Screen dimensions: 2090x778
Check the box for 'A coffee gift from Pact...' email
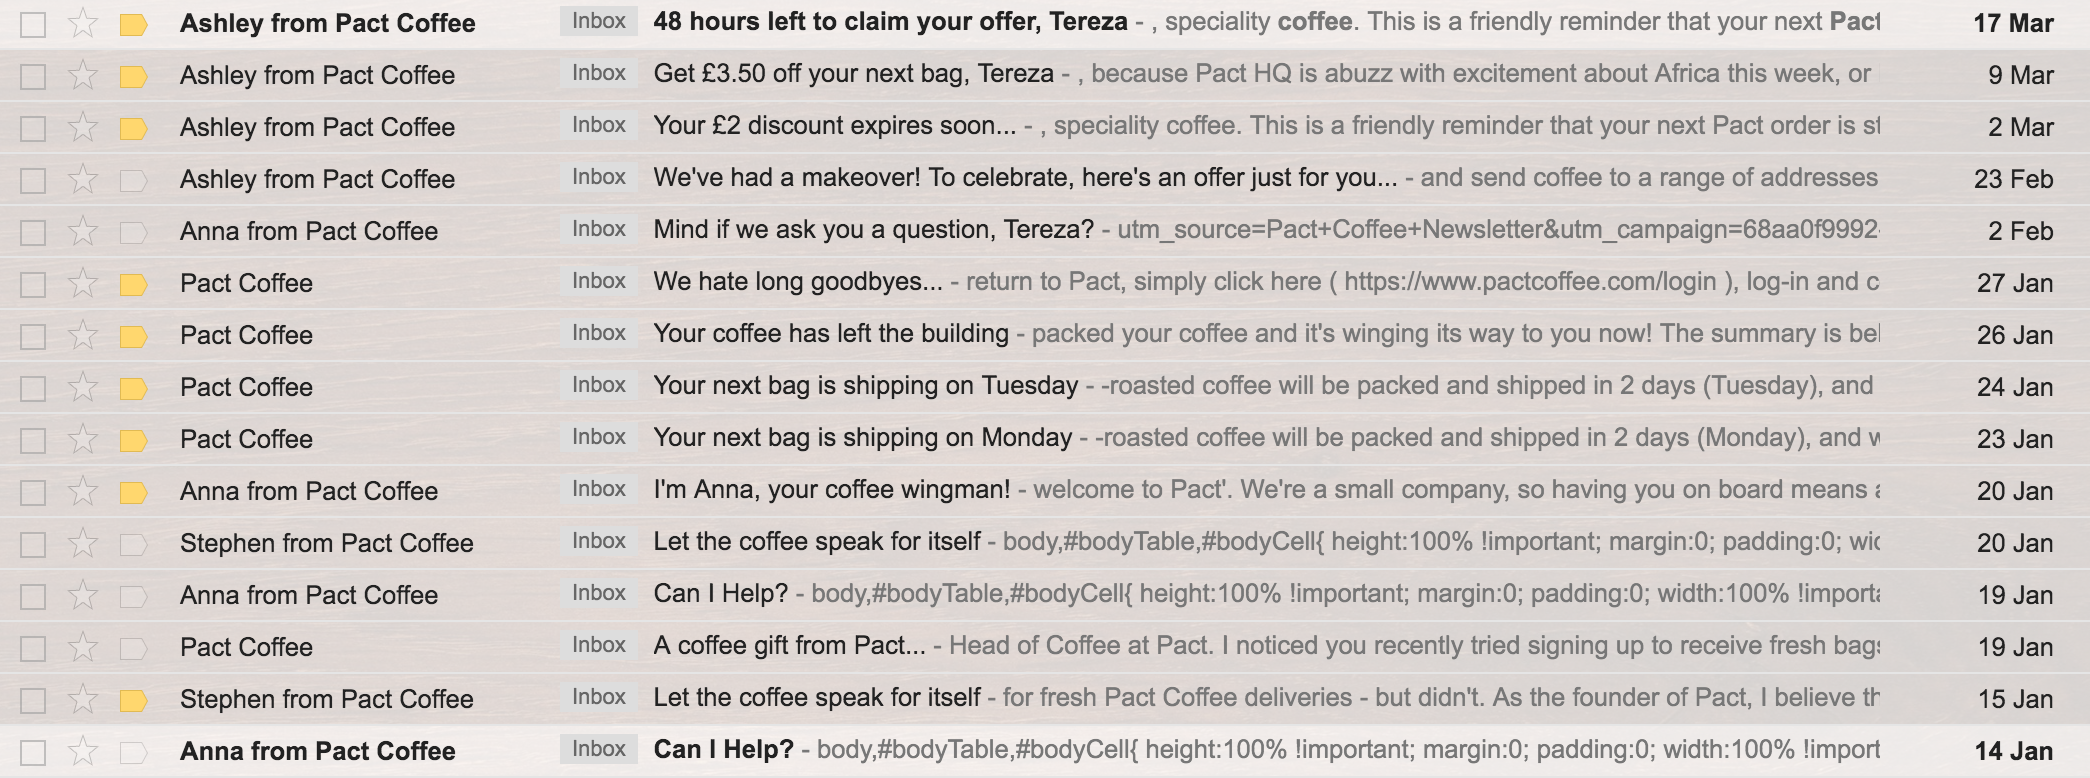(33, 648)
